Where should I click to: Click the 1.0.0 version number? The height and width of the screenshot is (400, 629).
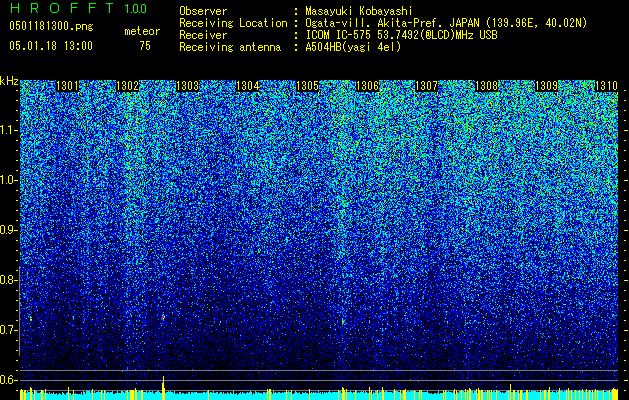pos(136,9)
